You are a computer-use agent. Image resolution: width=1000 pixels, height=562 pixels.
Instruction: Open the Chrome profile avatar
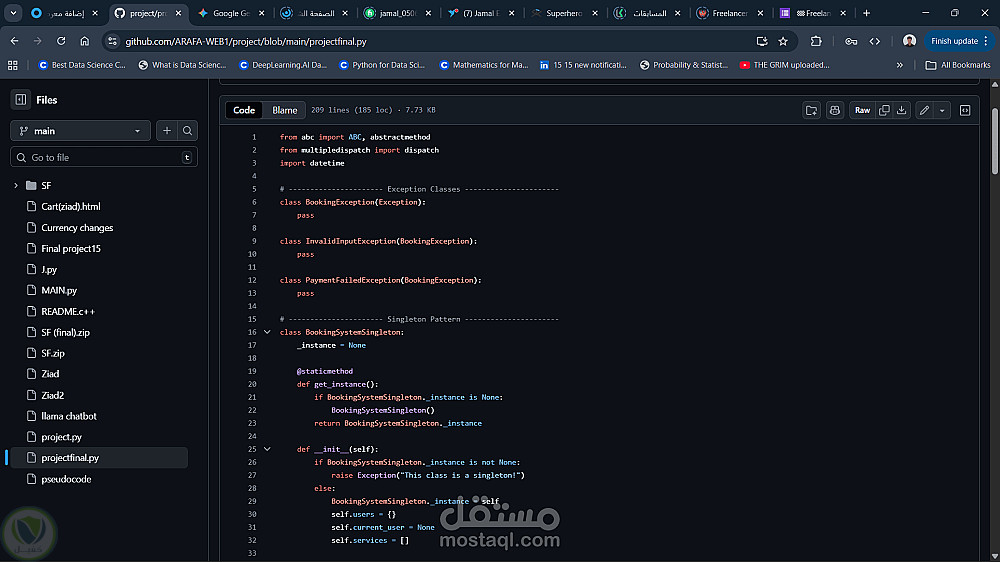click(909, 41)
